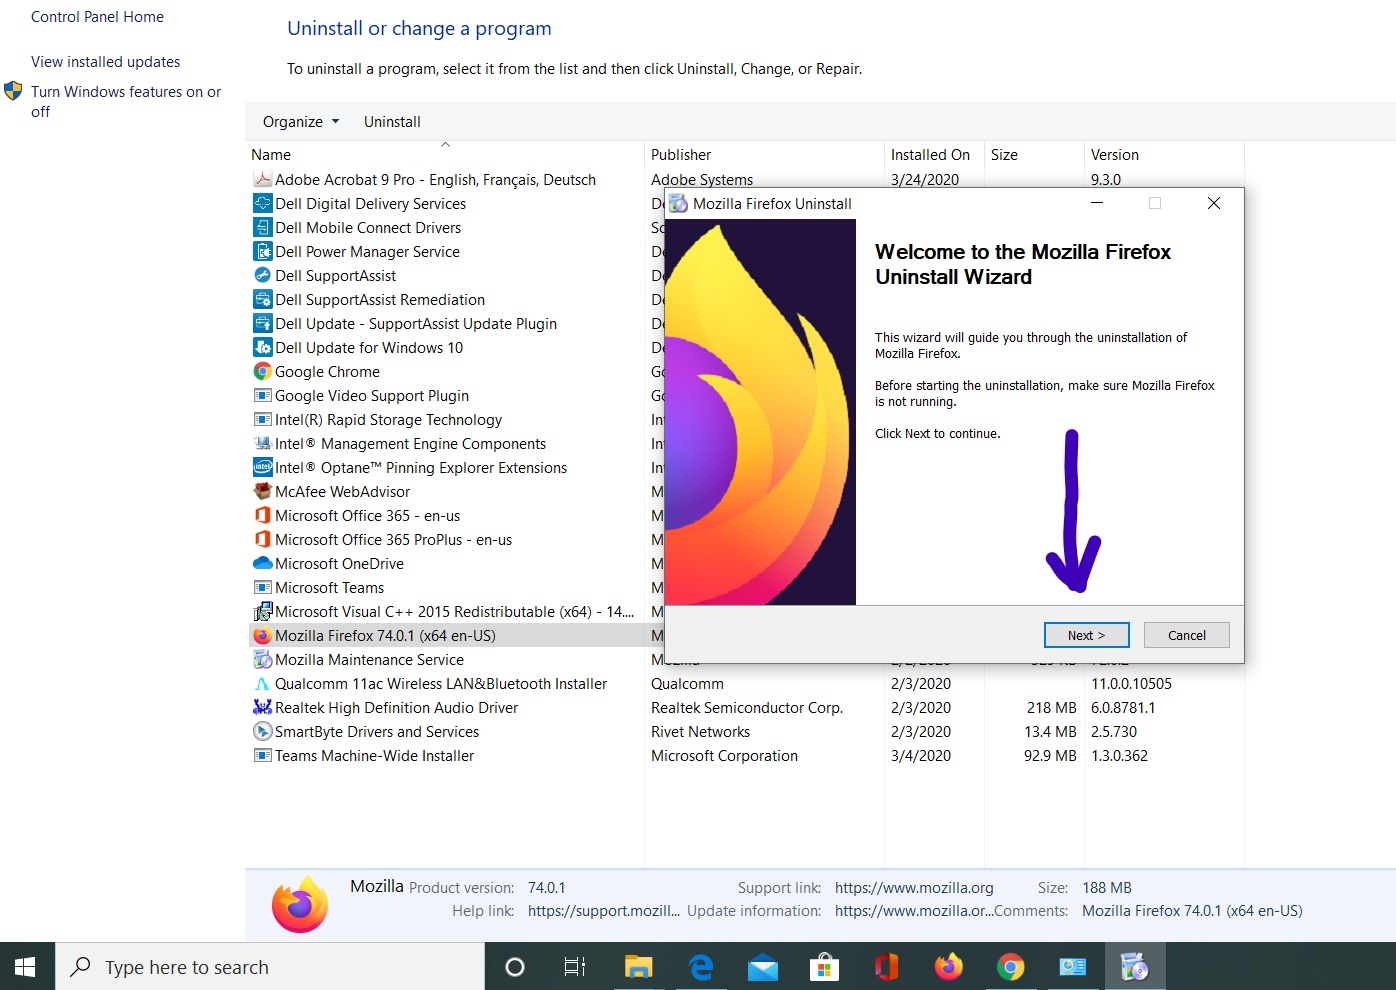
Task: Select the Intel Rapid Storage Technology icon
Action: (263, 419)
